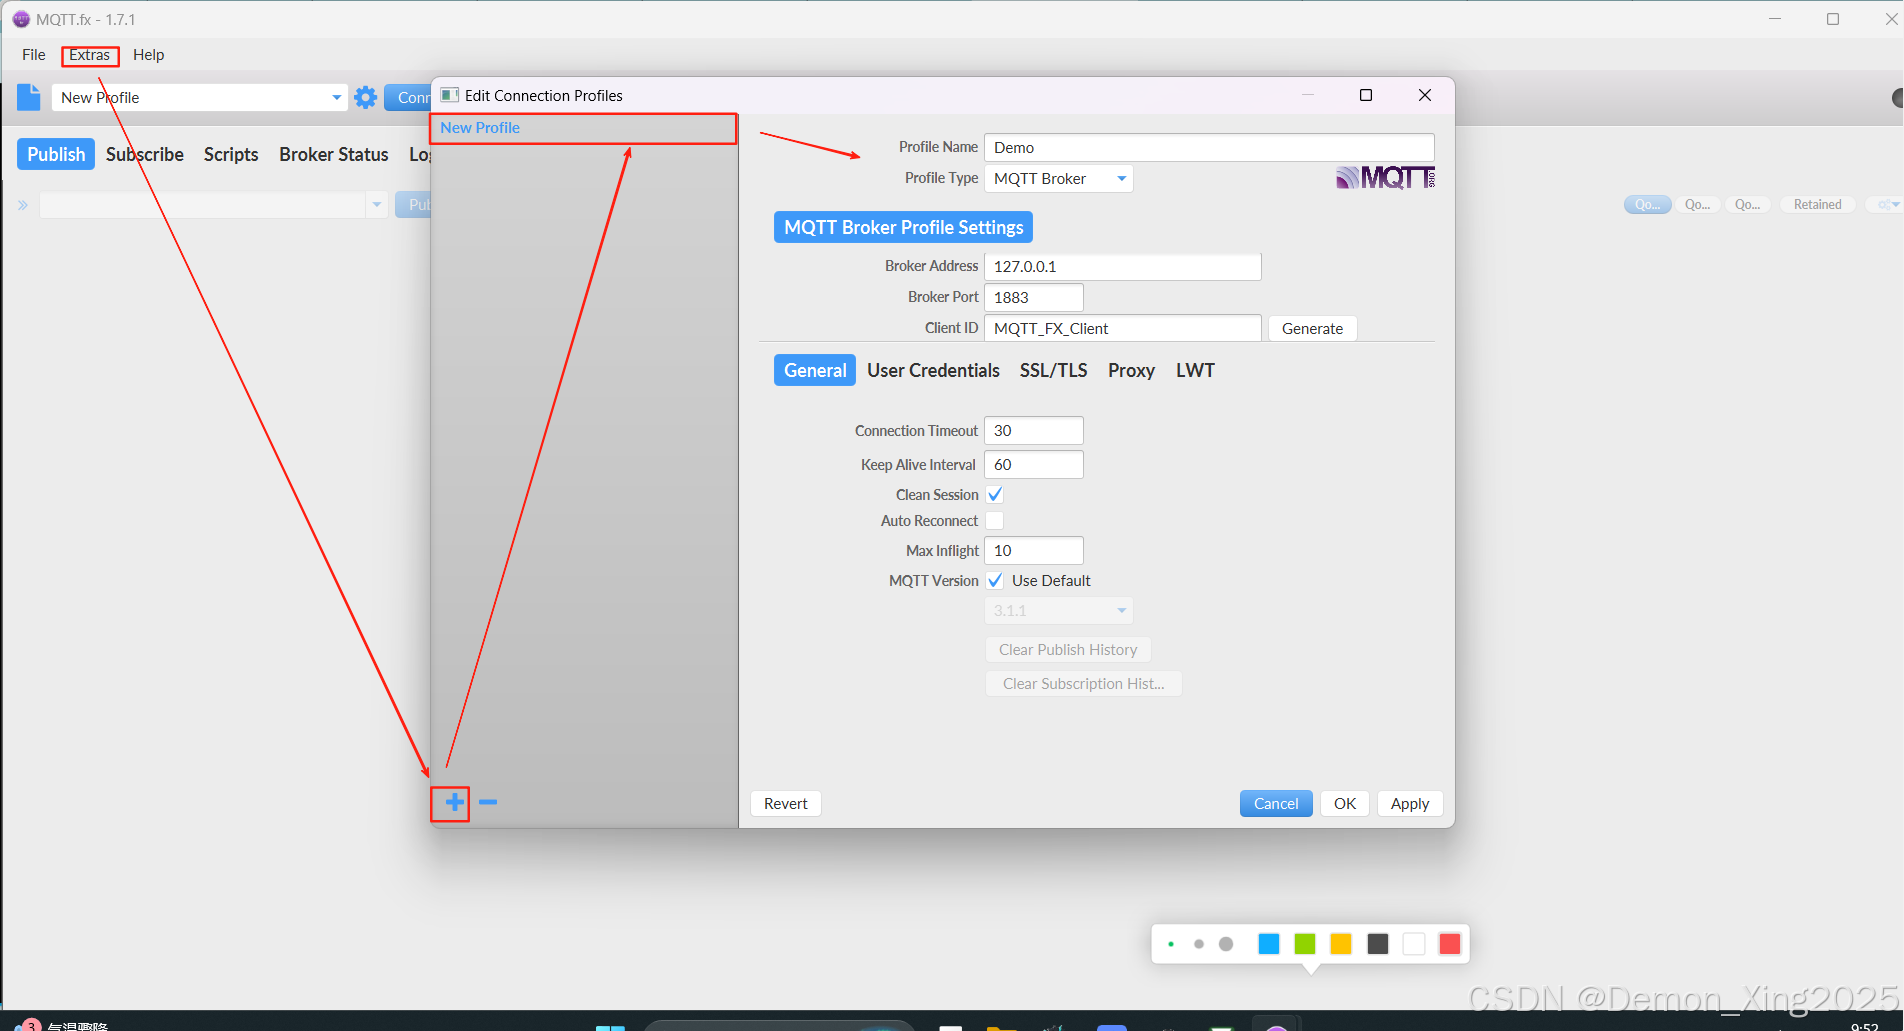Screen dimensions: 1904x1031
Task: Select New Profile in the profile list
Action: (x=584, y=128)
